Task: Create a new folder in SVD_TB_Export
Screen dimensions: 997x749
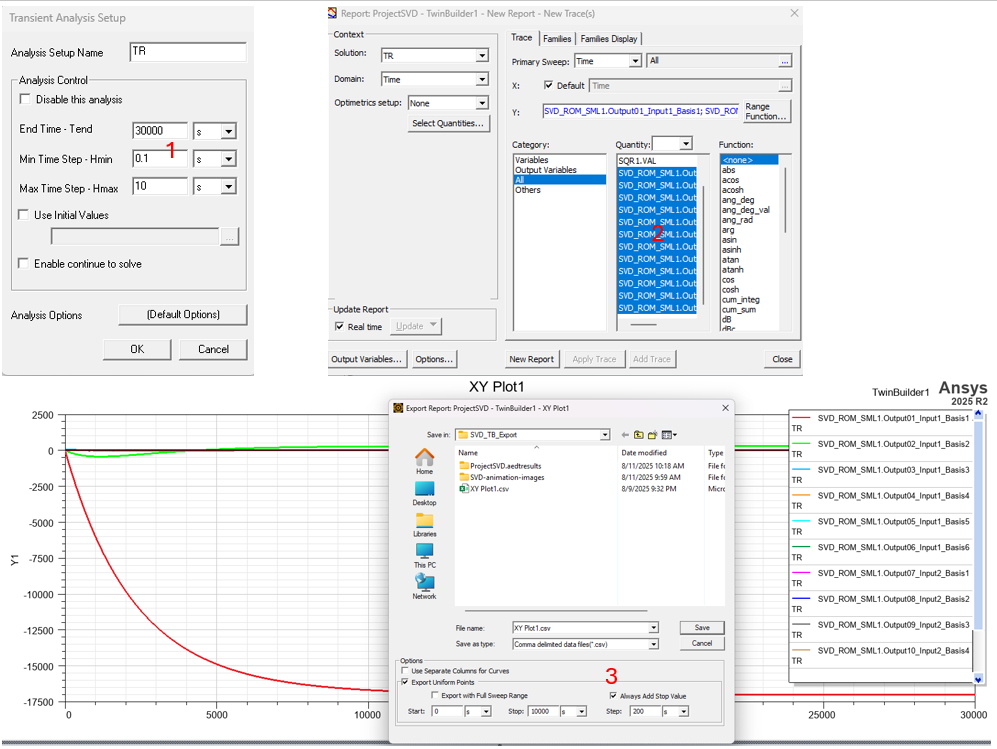Action: pyautogui.click(x=652, y=435)
